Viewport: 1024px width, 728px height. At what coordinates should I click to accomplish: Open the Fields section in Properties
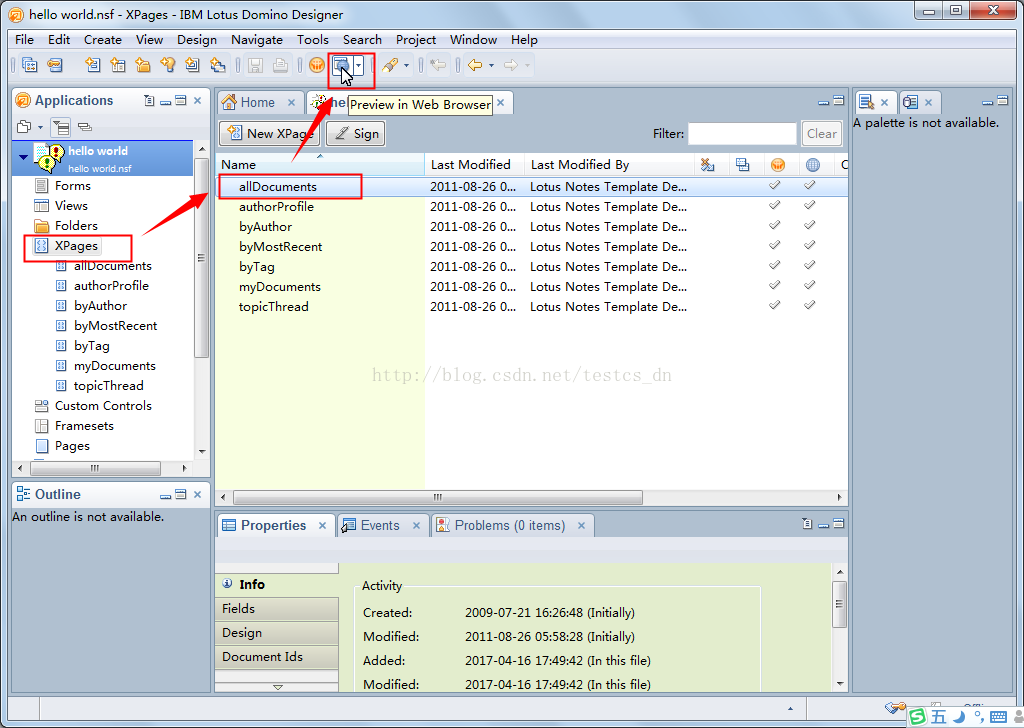pos(277,609)
